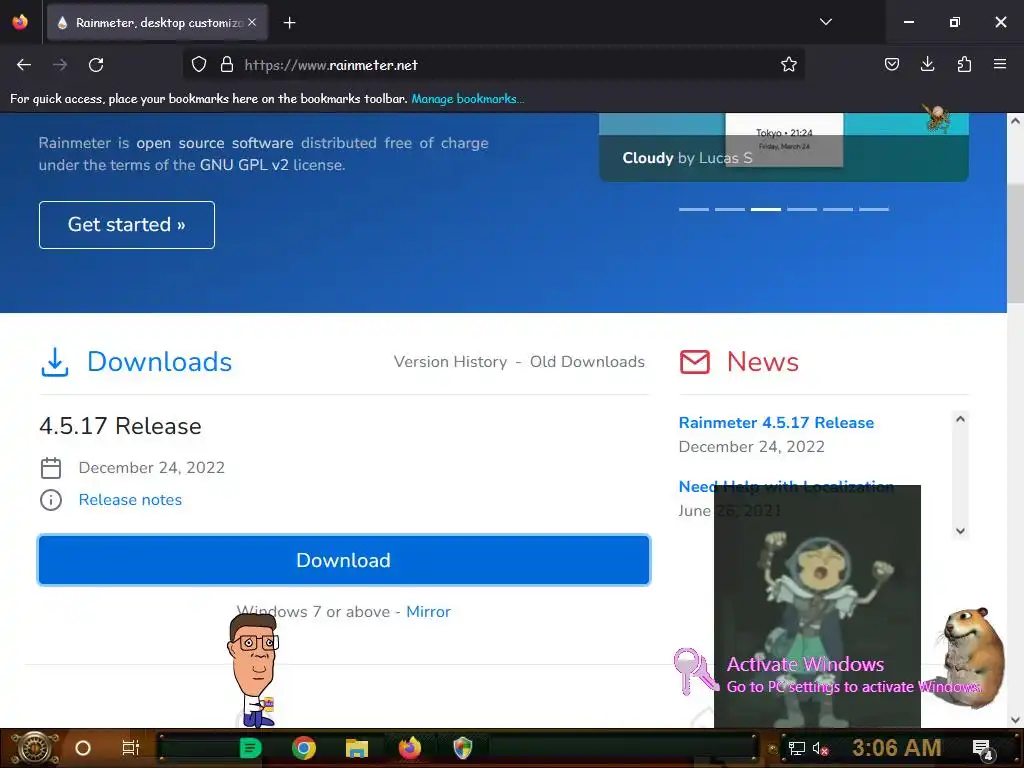Select fifth carousel slide indicator

pyautogui.click(x=838, y=209)
